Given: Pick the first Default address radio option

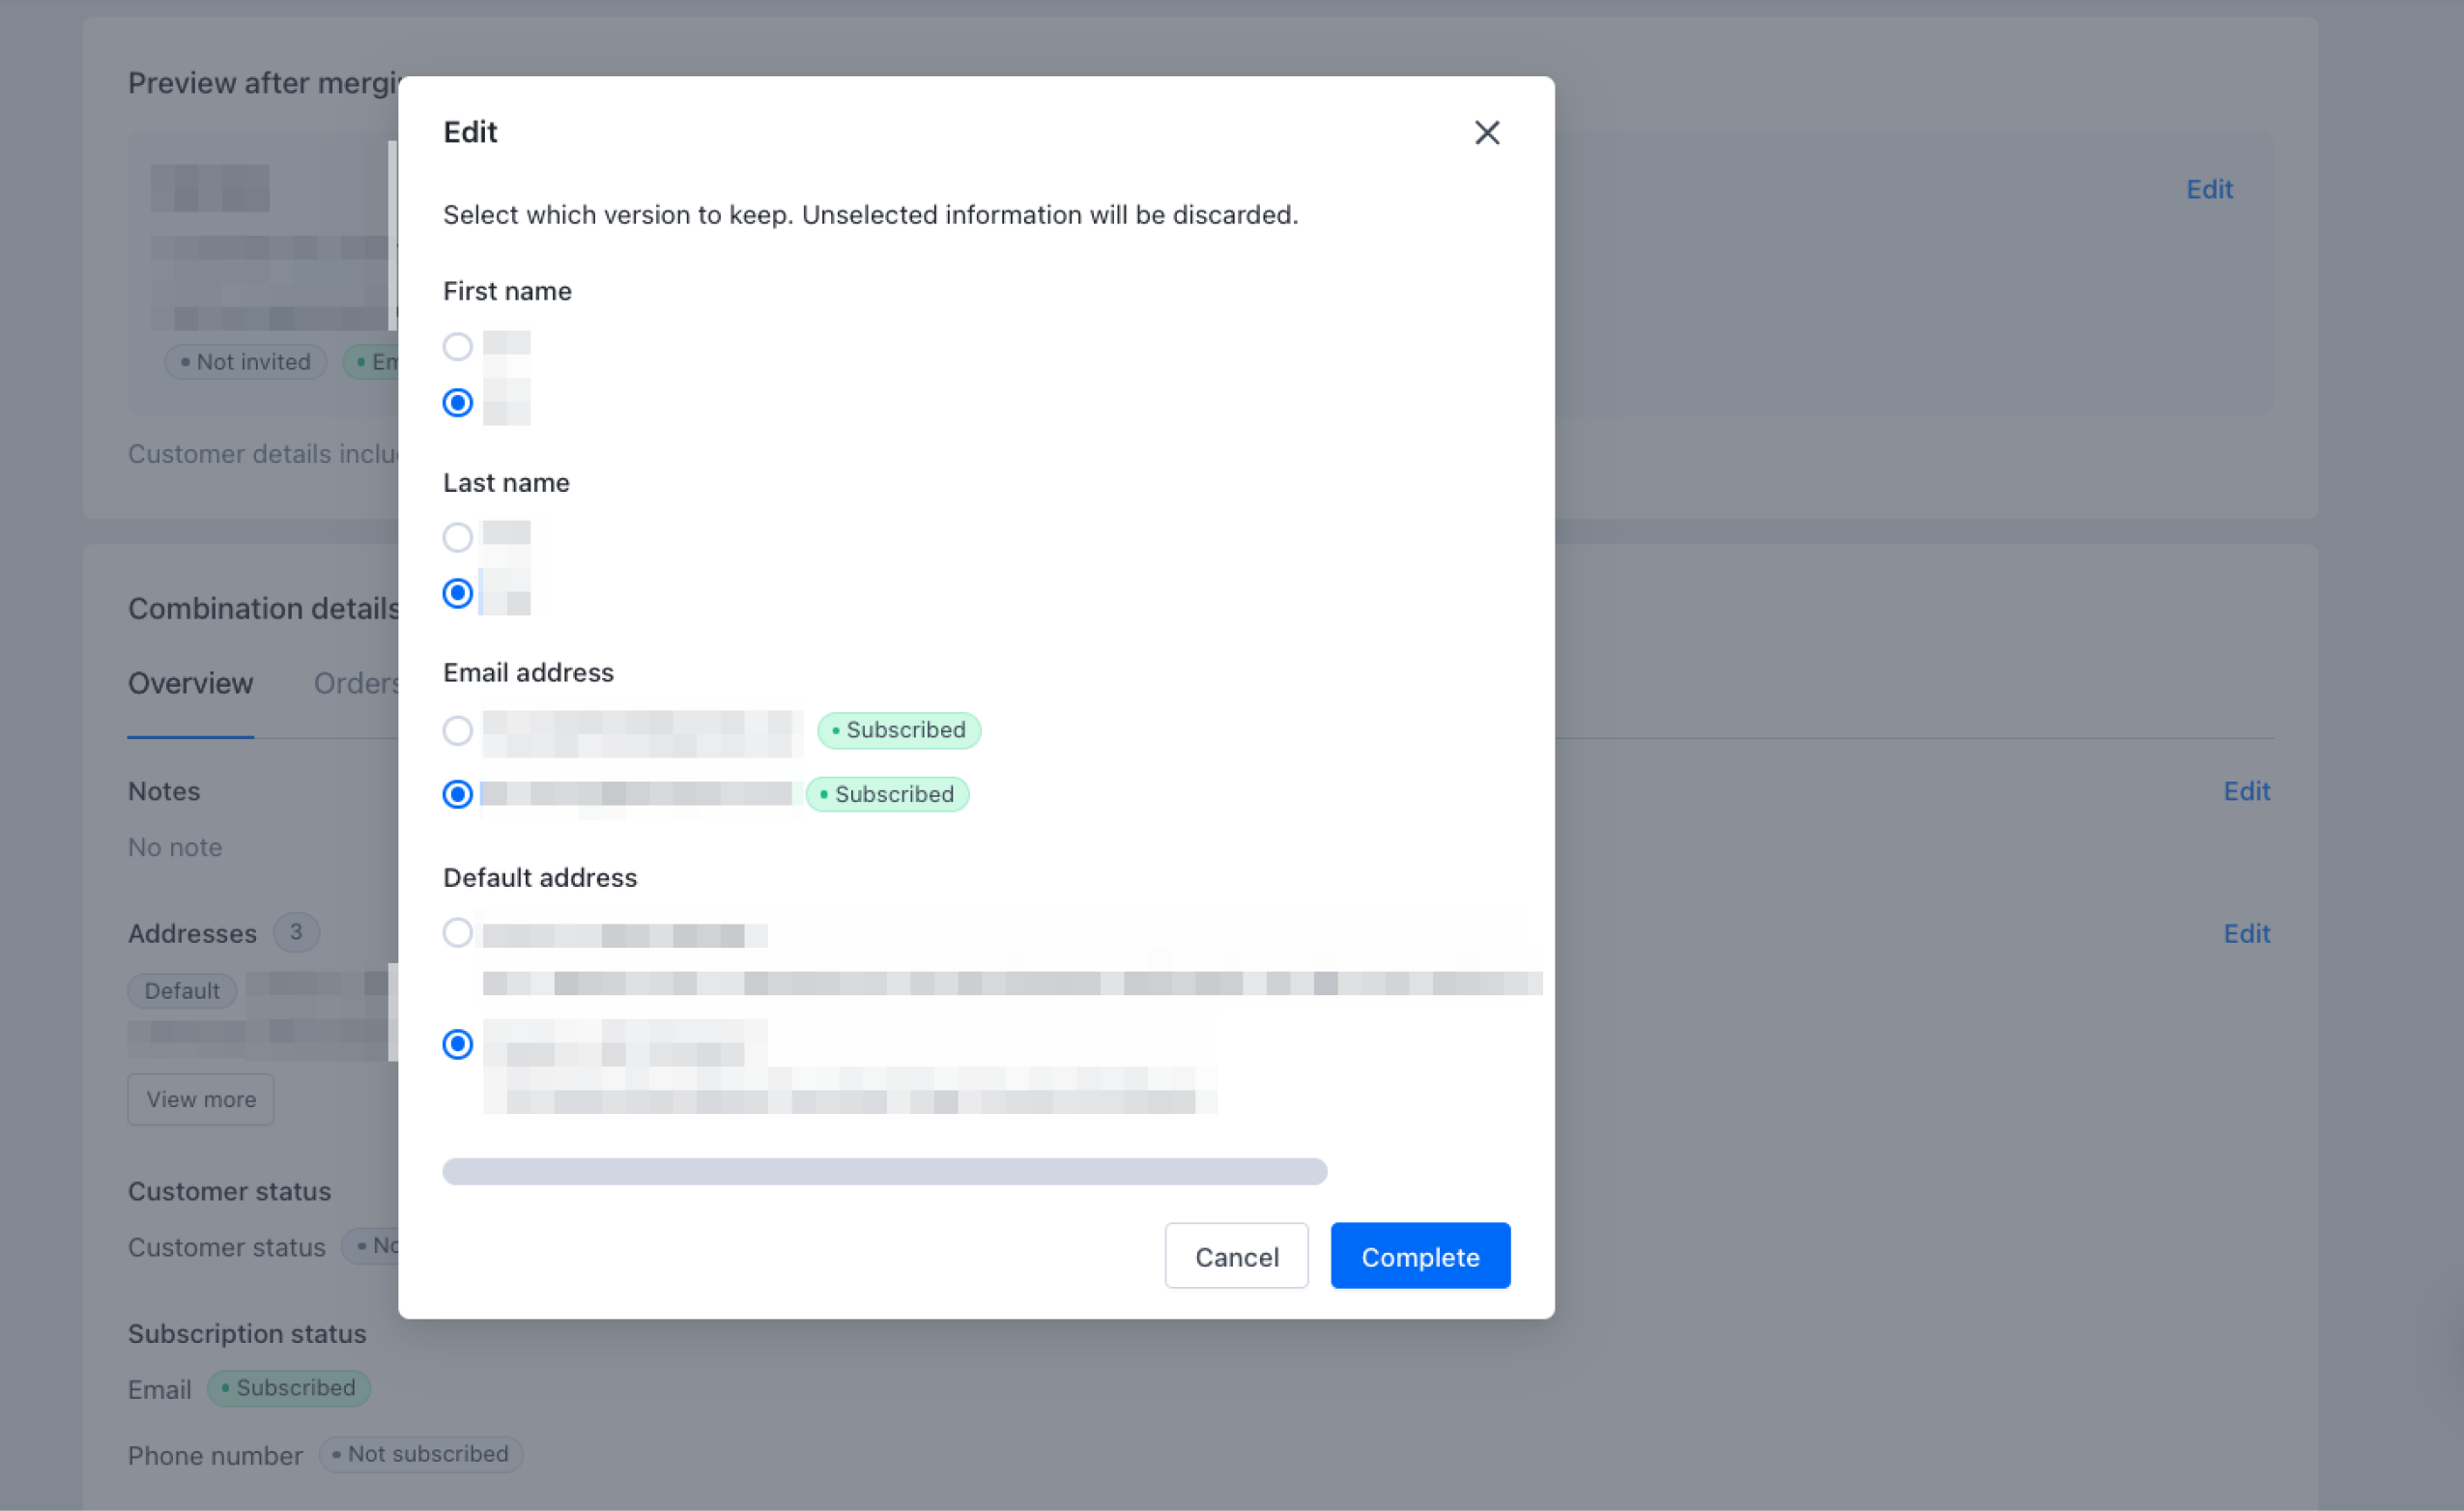Looking at the screenshot, I should click(458, 933).
